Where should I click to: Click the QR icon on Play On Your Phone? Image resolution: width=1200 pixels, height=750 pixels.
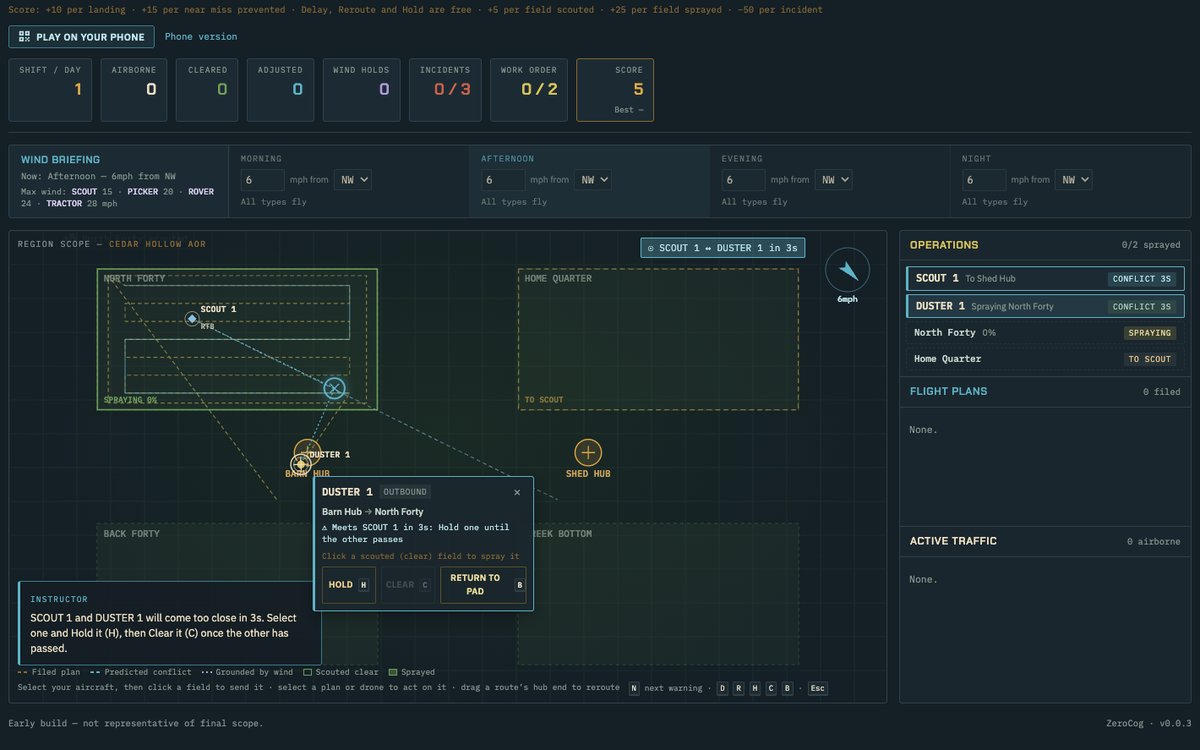coord(24,37)
